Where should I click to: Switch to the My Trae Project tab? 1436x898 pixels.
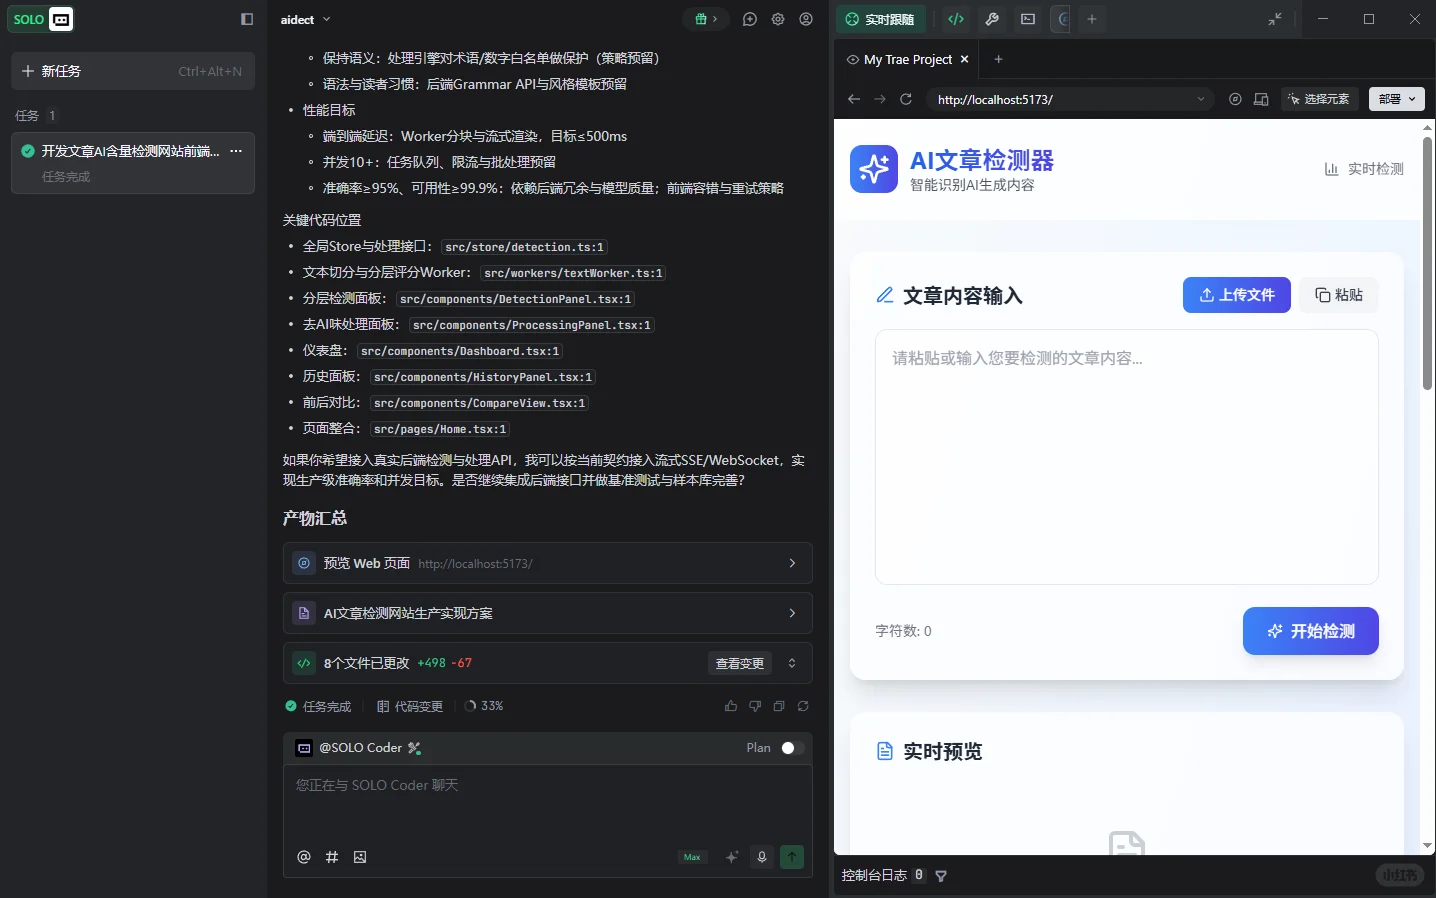905,59
